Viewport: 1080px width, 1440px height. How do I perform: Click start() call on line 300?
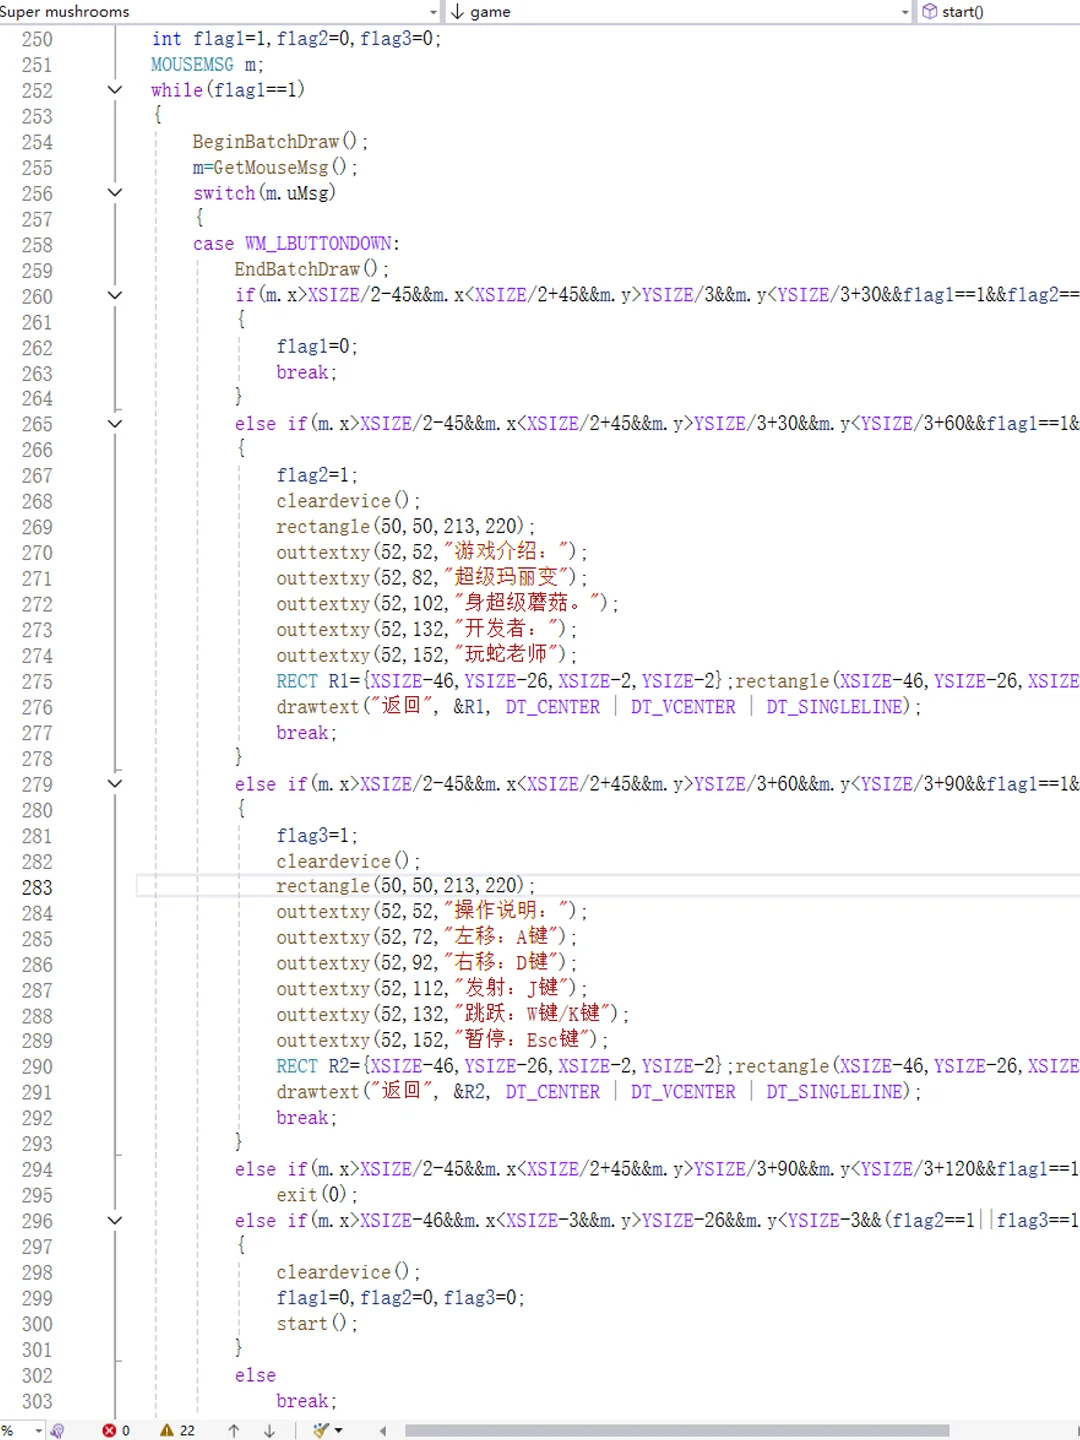pyautogui.click(x=316, y=1324)
